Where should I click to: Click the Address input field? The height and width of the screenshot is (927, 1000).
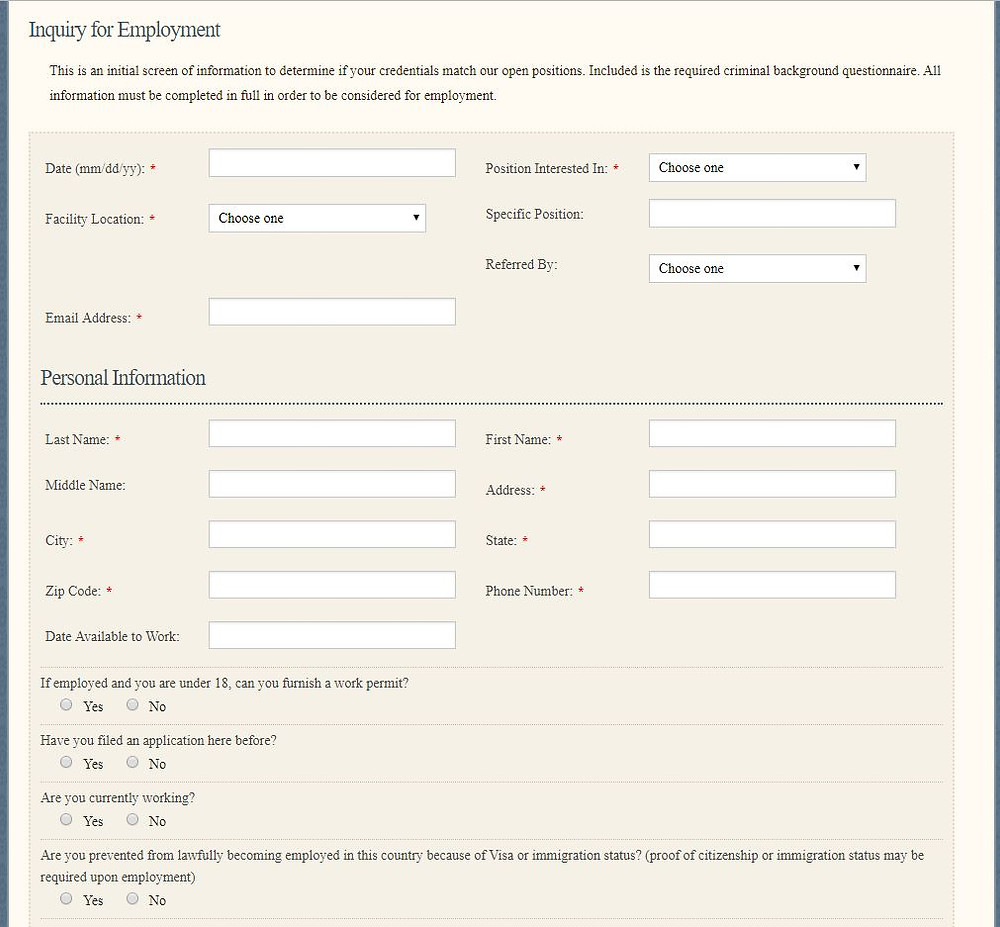772,484
